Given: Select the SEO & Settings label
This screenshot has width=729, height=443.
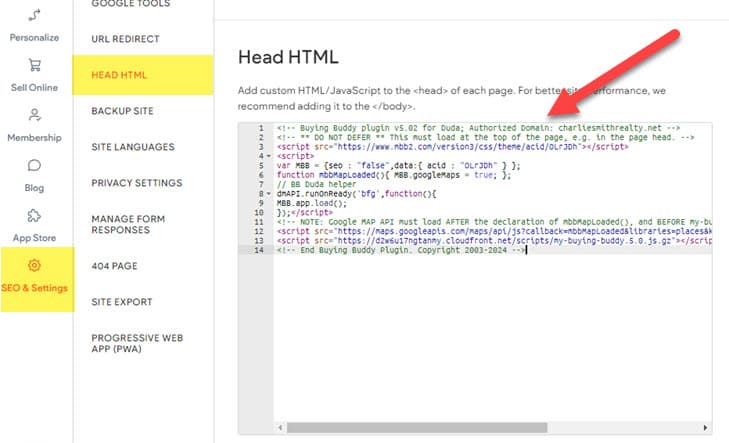Looking at the screenshot, I should pyautogui.click(x=34, y=288).
